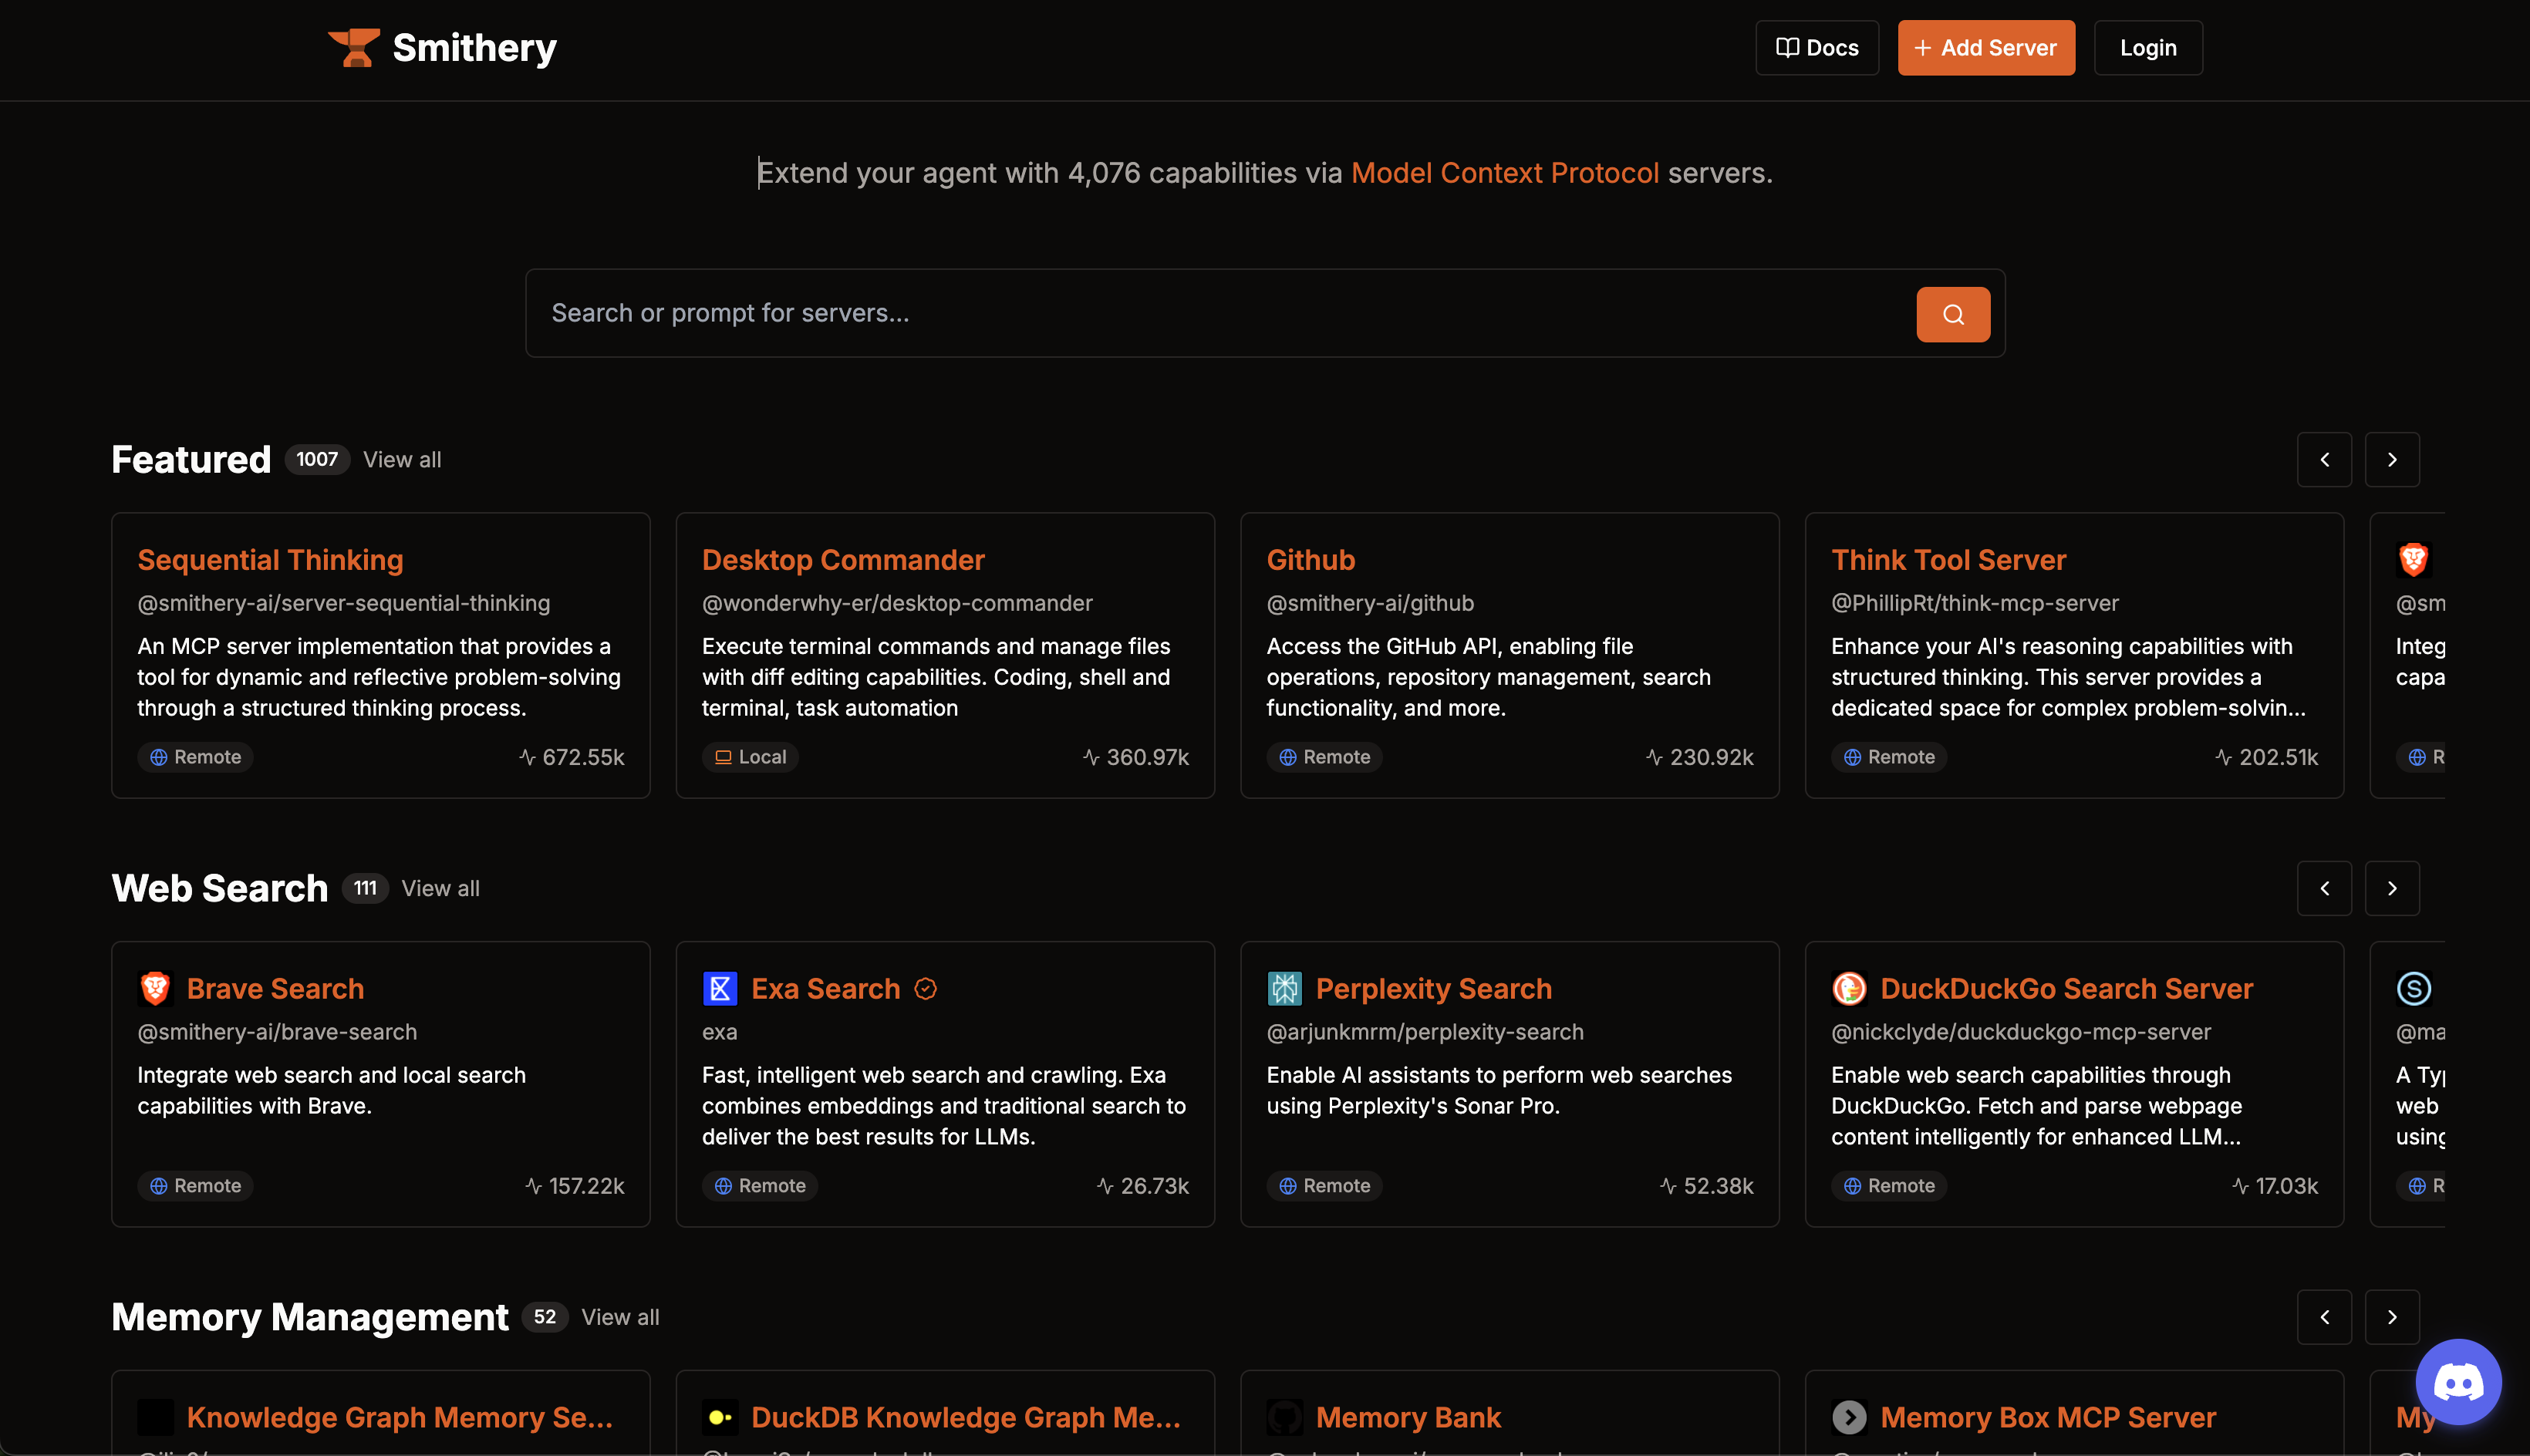
Task: Click the Remote badge on Brave Search card
Action: click(195, 1186)
